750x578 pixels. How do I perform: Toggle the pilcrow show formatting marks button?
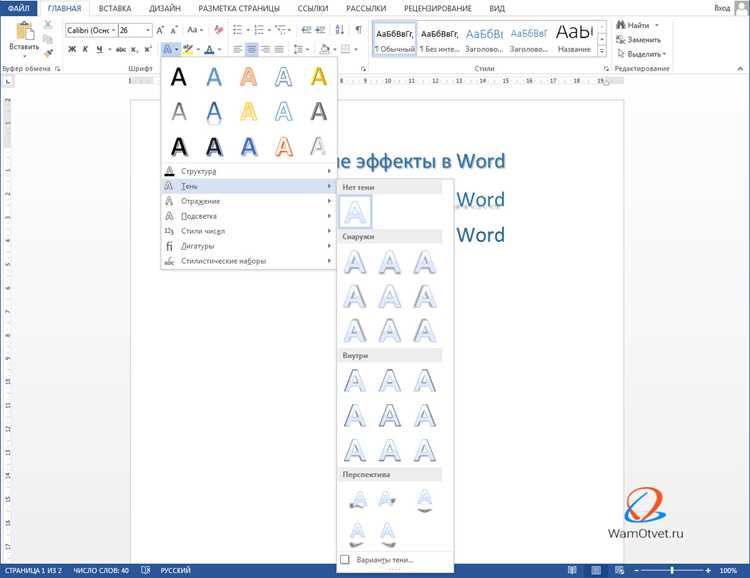point(358,30)
